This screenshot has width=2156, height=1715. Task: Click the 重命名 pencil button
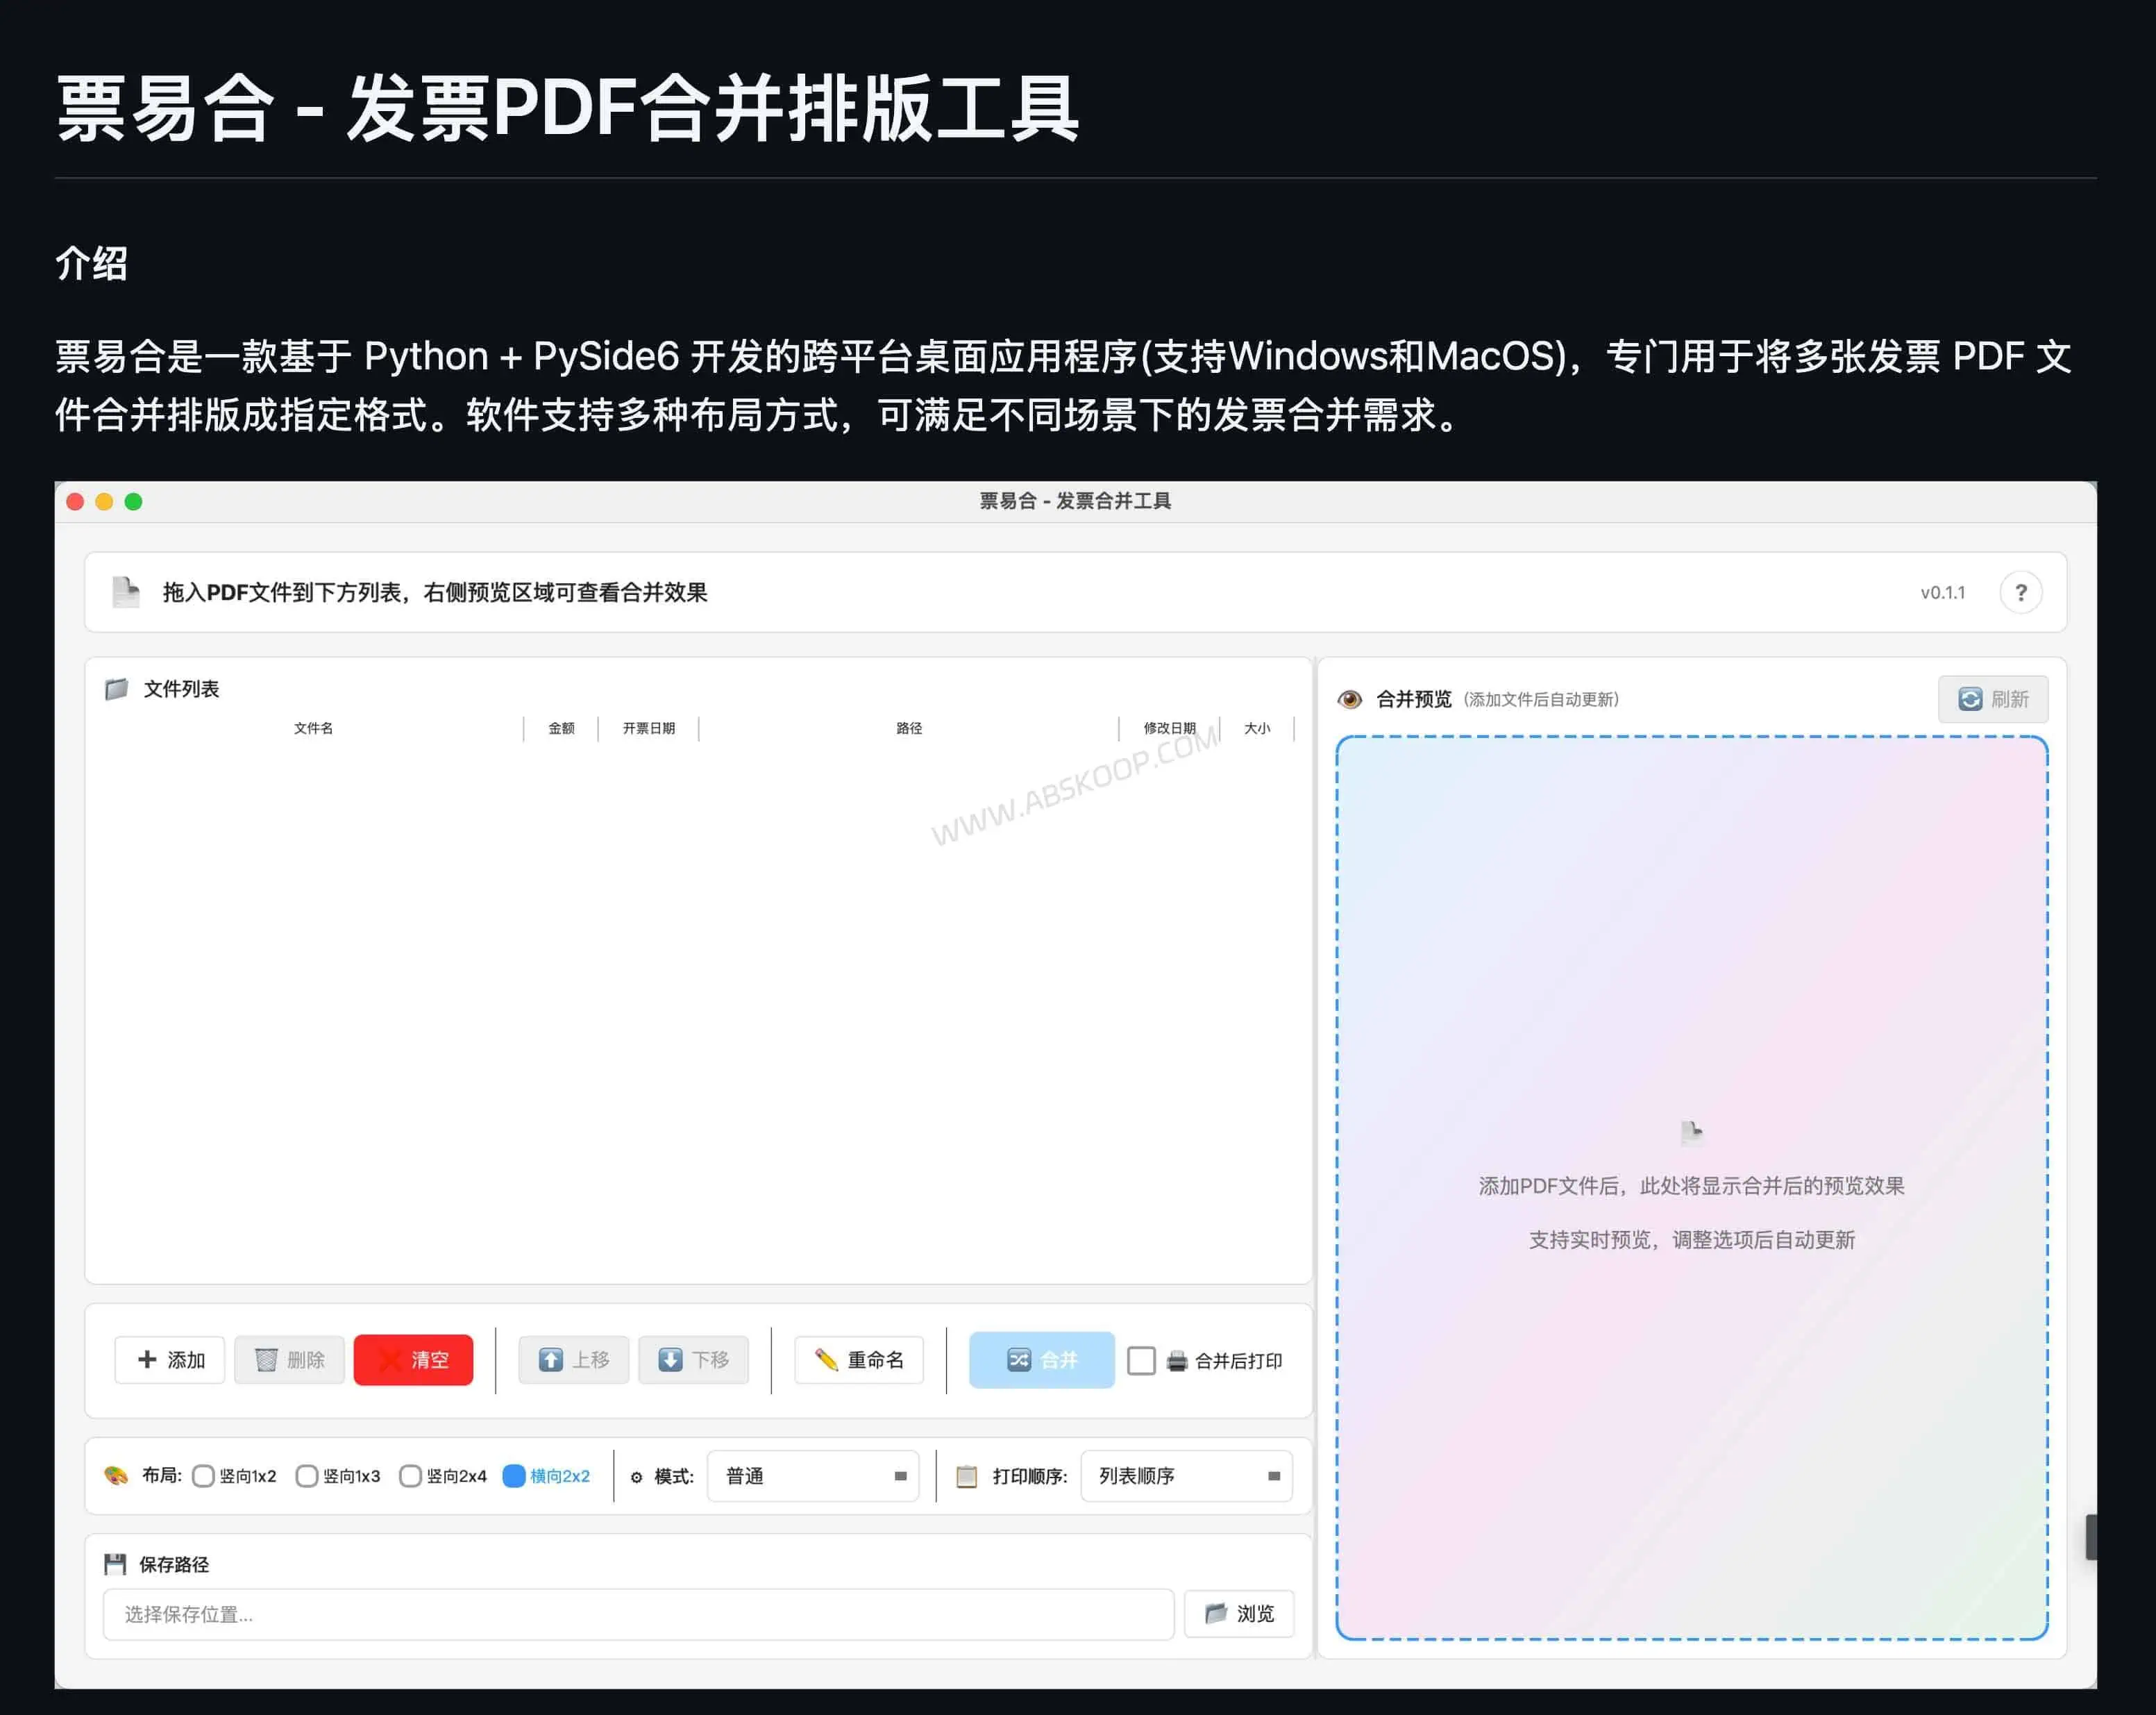859,1360
